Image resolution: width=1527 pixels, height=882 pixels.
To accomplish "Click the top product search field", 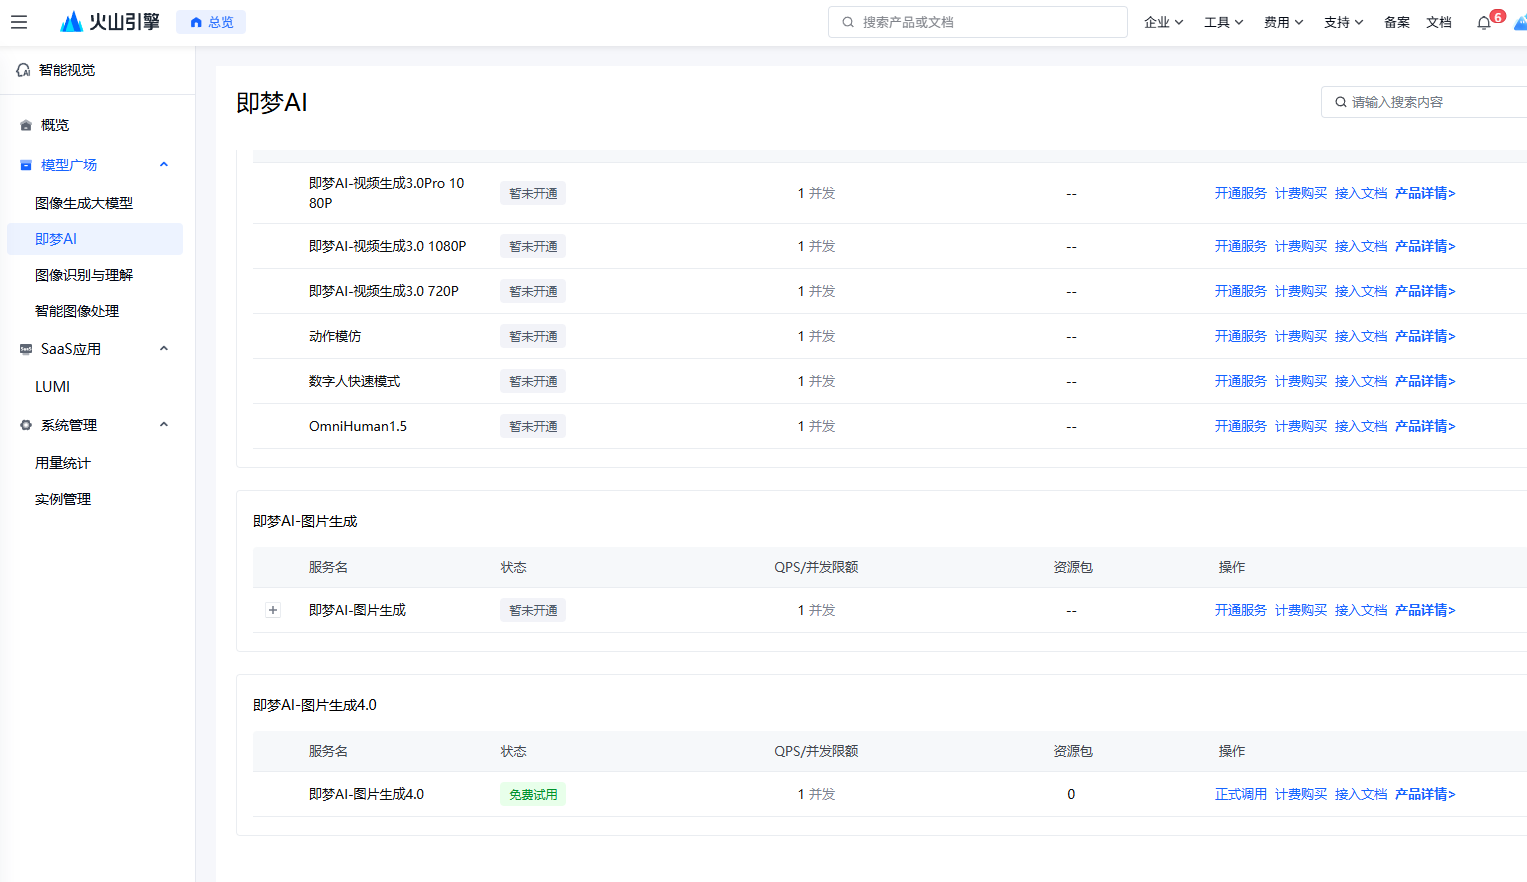I will tap(978, 22).
